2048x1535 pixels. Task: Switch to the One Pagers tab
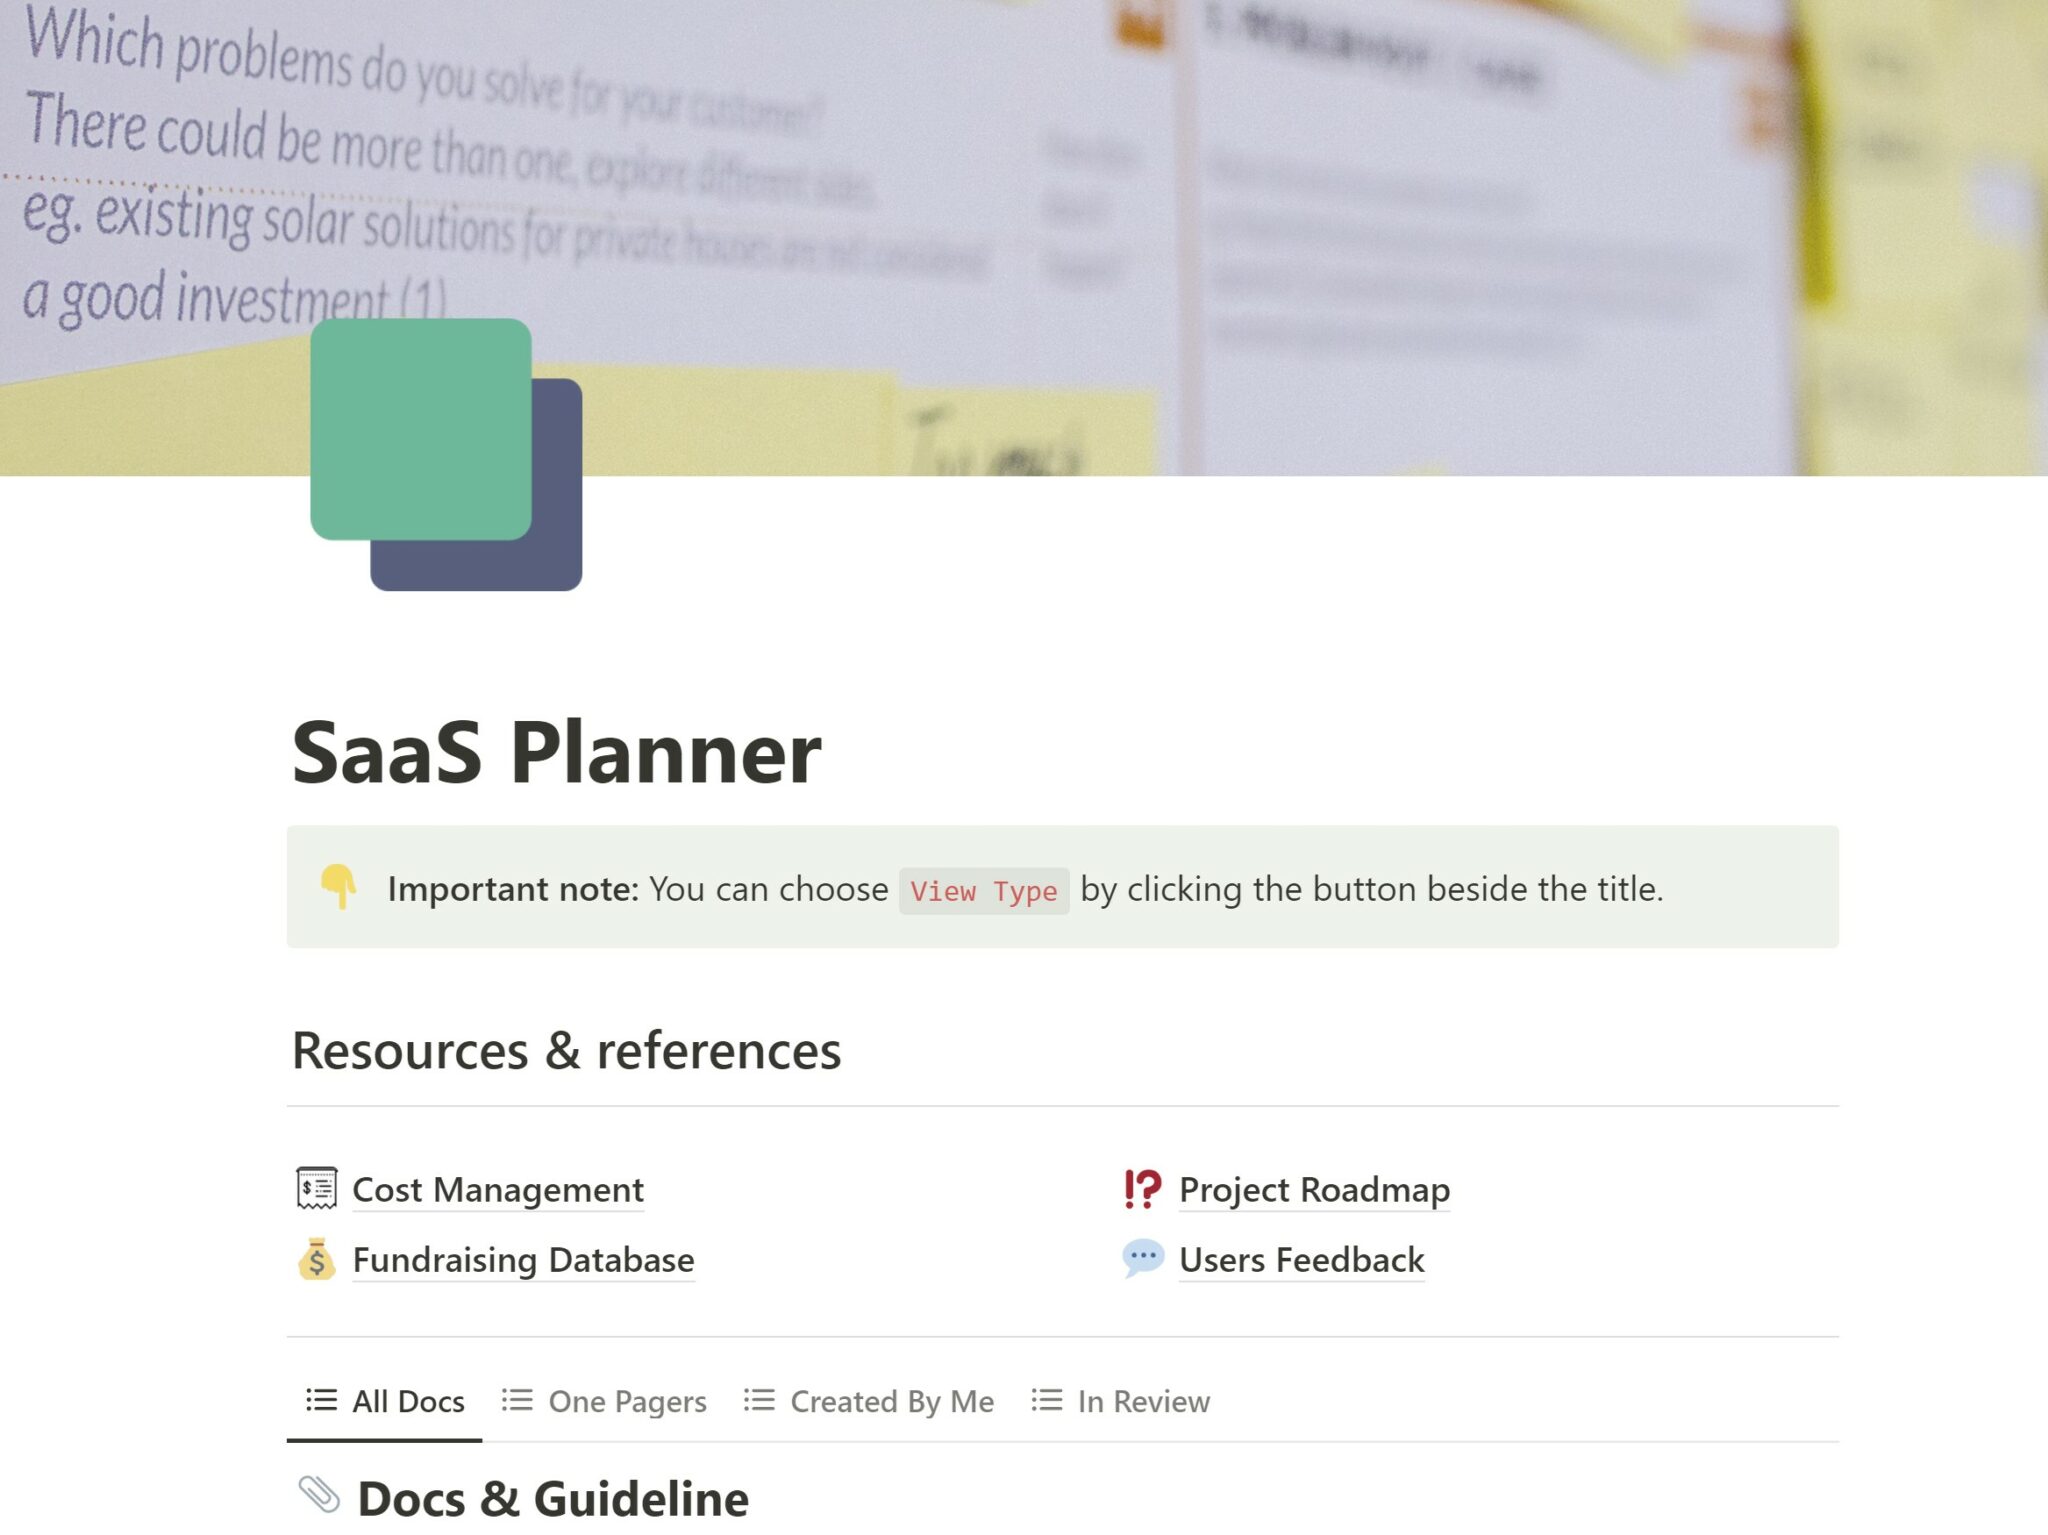pyautogui.click(x=627, y=1401)
